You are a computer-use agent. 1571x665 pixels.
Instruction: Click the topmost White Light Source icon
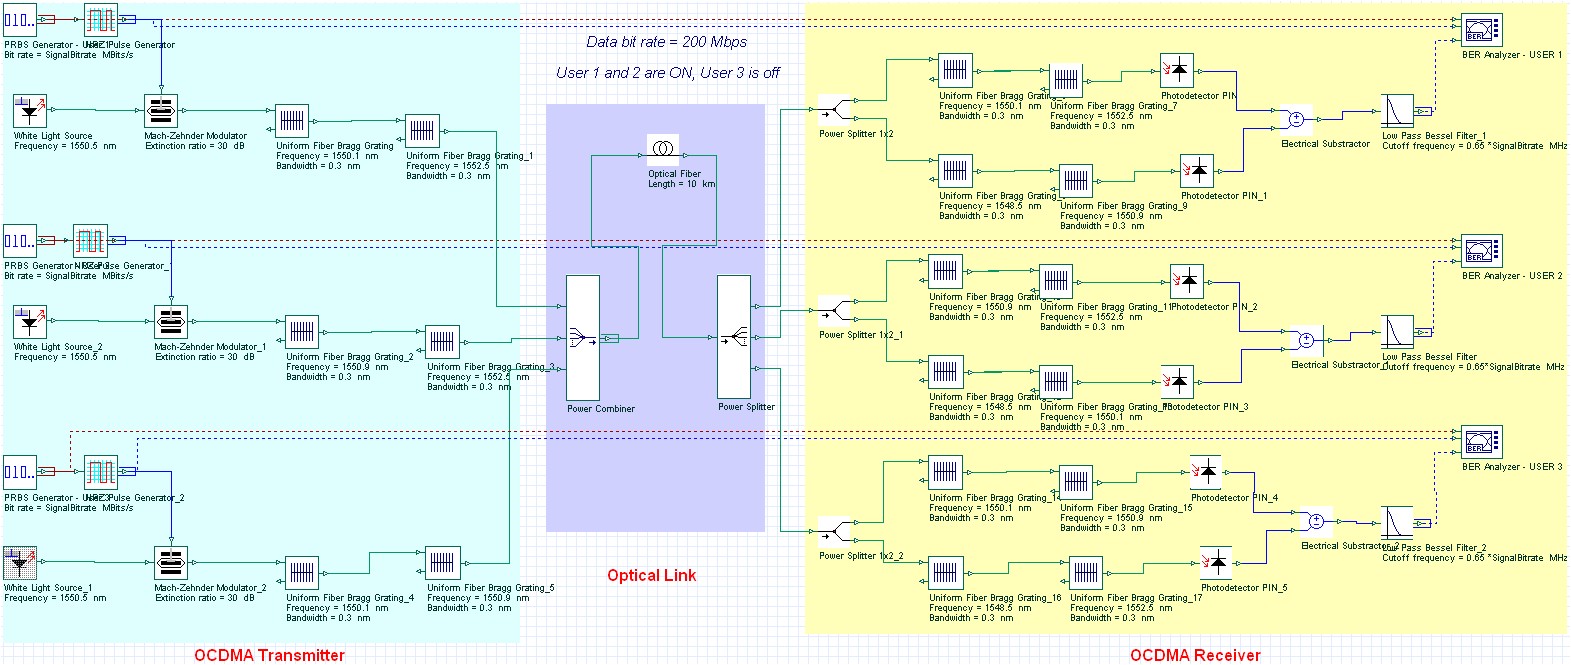click(x=30, y=111)
